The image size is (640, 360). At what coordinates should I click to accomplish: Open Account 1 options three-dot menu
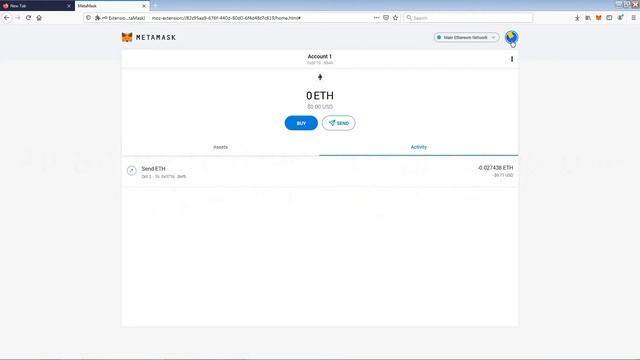512,59
